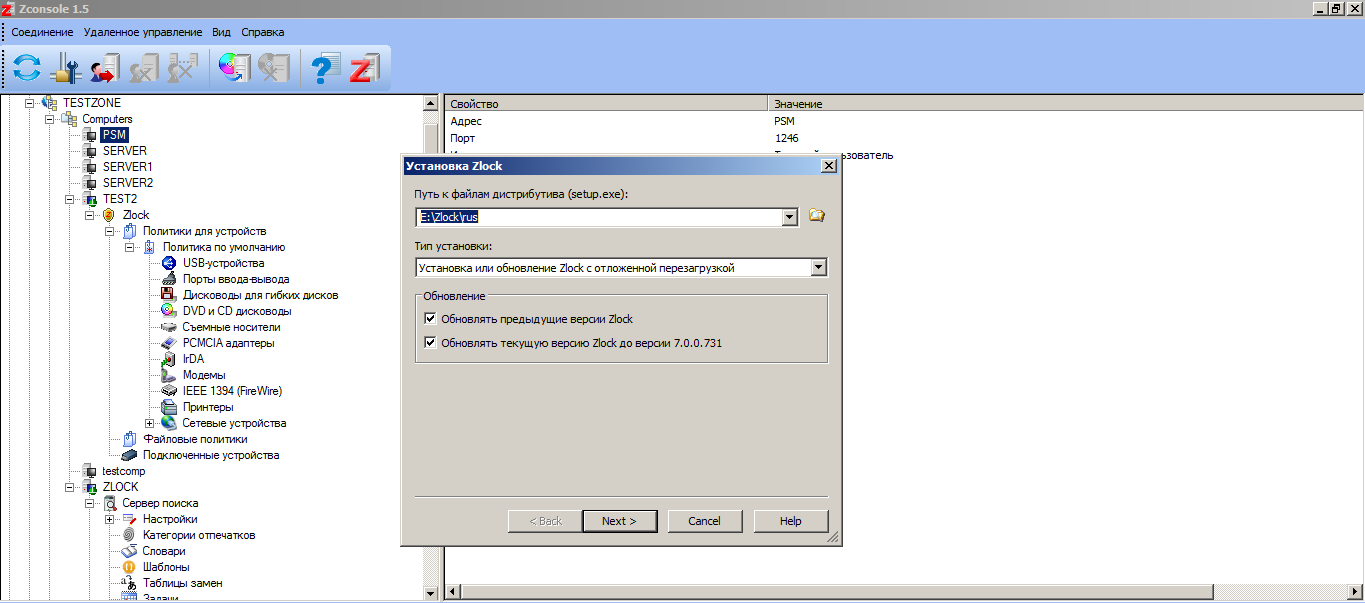Click the USB-устройства tree icon

pyautogui.click(x=169, y=263)
